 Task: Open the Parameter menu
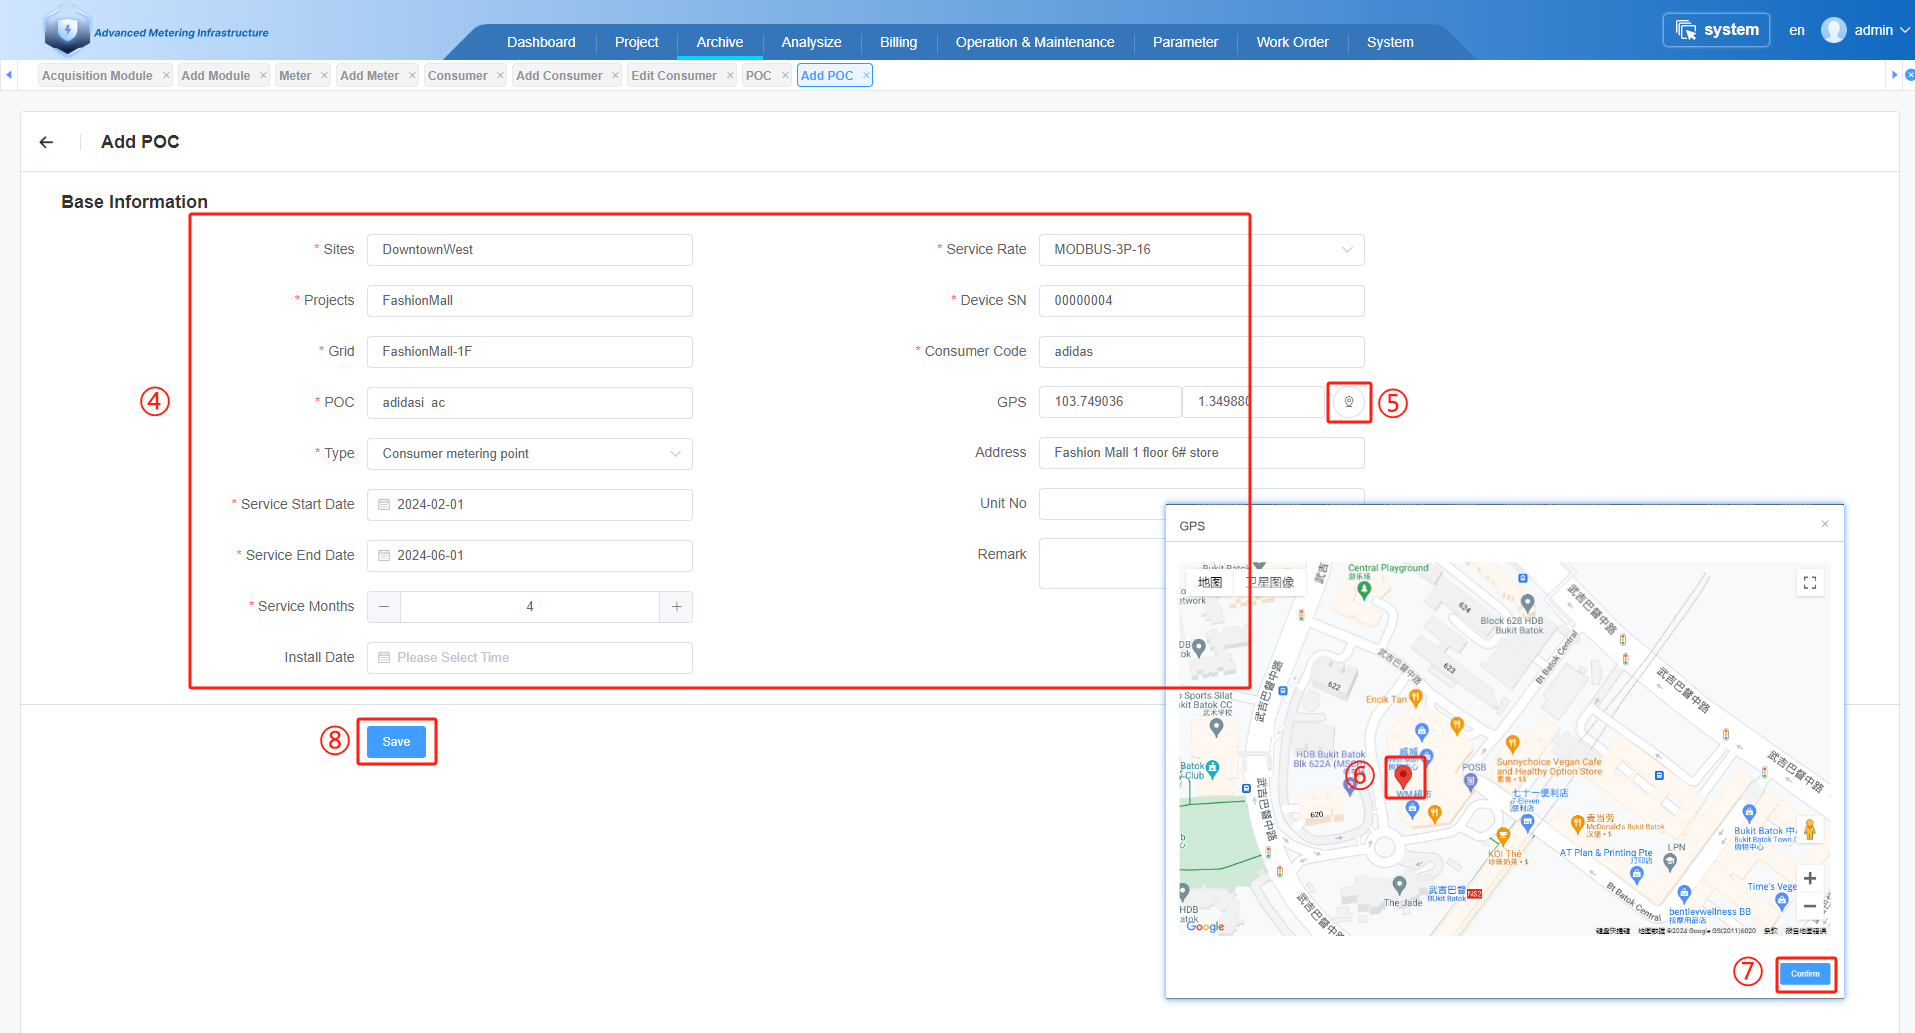pyautogui.click(x=1185, y=42)
